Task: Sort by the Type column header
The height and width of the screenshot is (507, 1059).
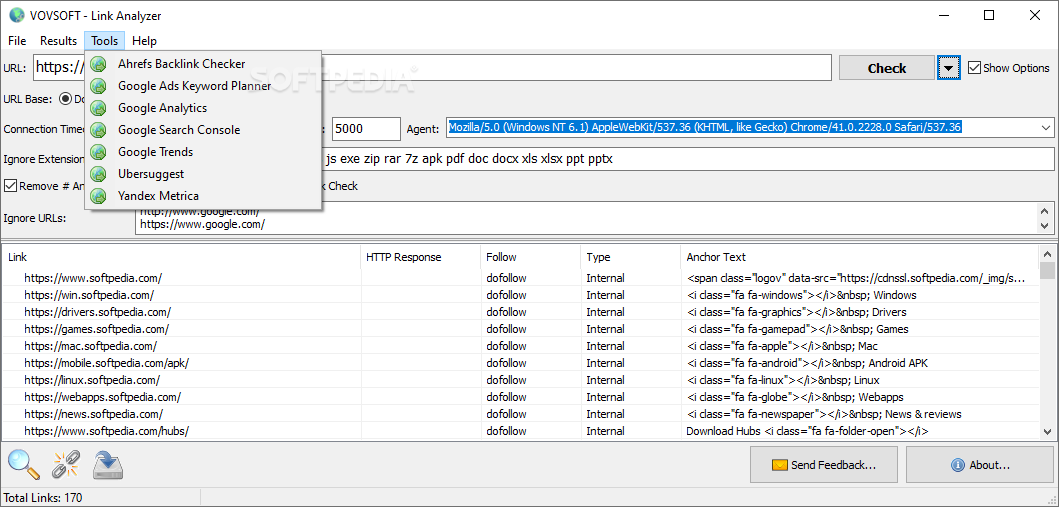Action: tap(631, 257)
